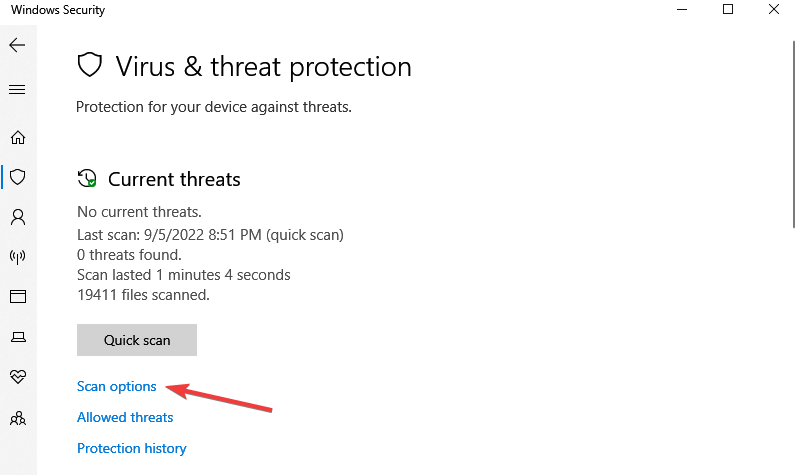Open App & browser control icon
This screenshot has height=475, width=796.
(x=18, y=296)
